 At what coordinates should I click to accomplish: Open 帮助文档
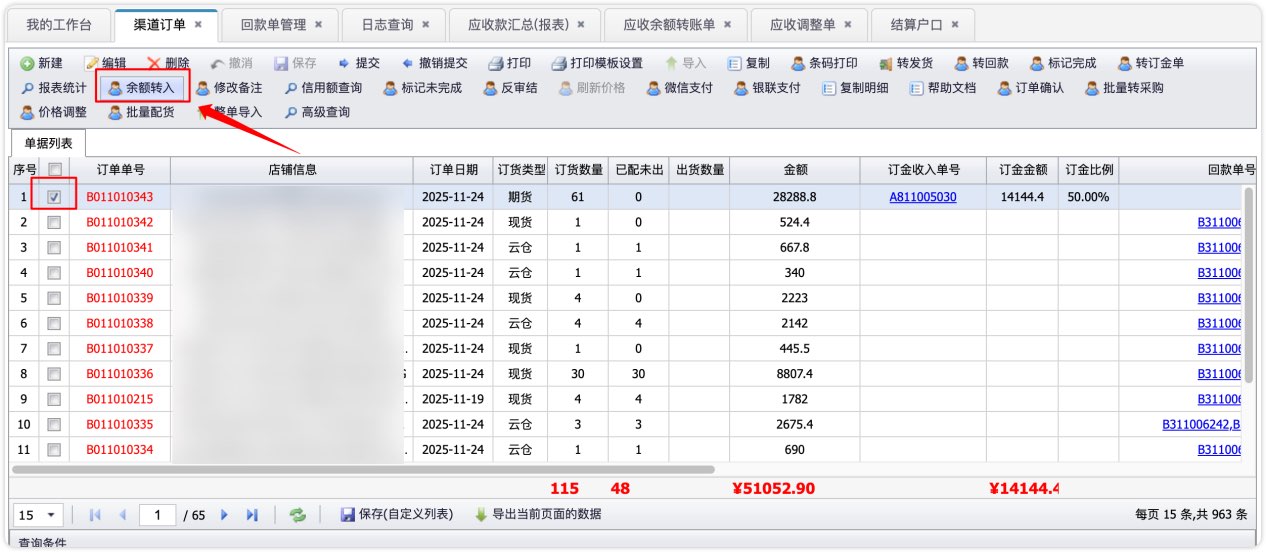coord(943,88)
